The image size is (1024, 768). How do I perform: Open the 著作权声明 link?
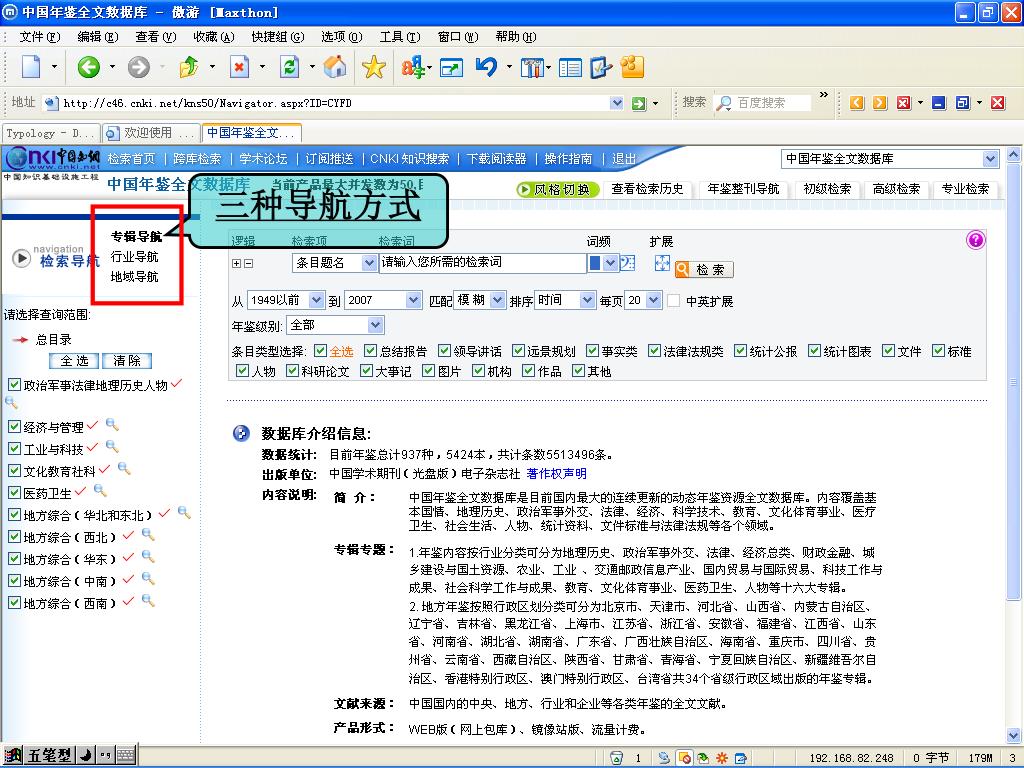point(556,473)
